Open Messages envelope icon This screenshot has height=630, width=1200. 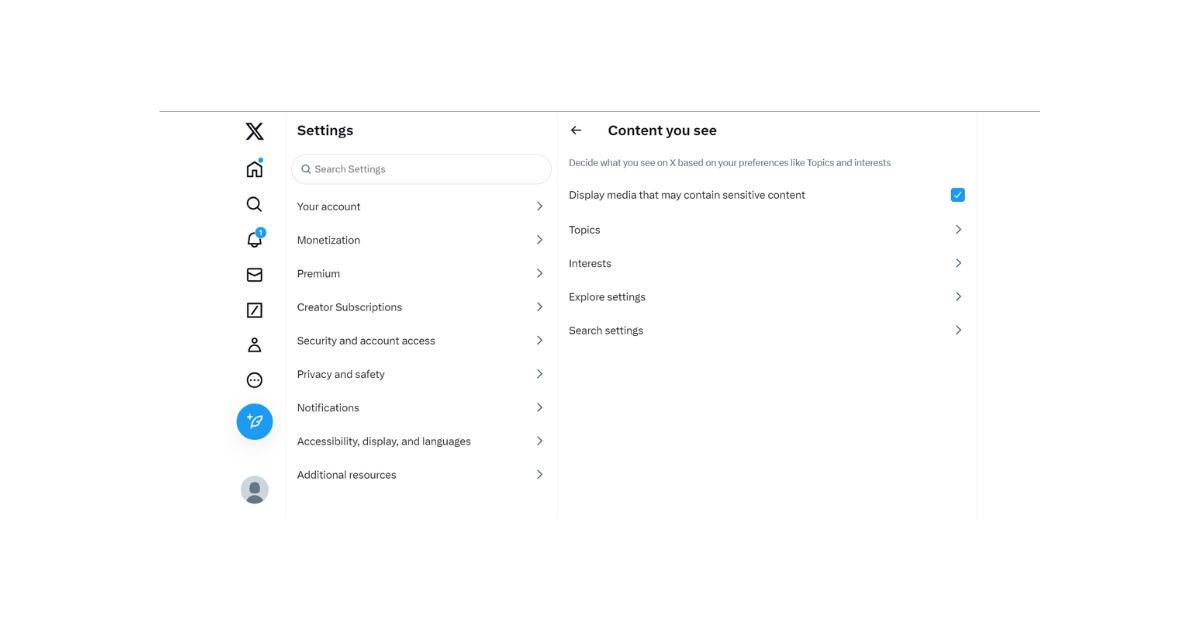tap(254, 275)
